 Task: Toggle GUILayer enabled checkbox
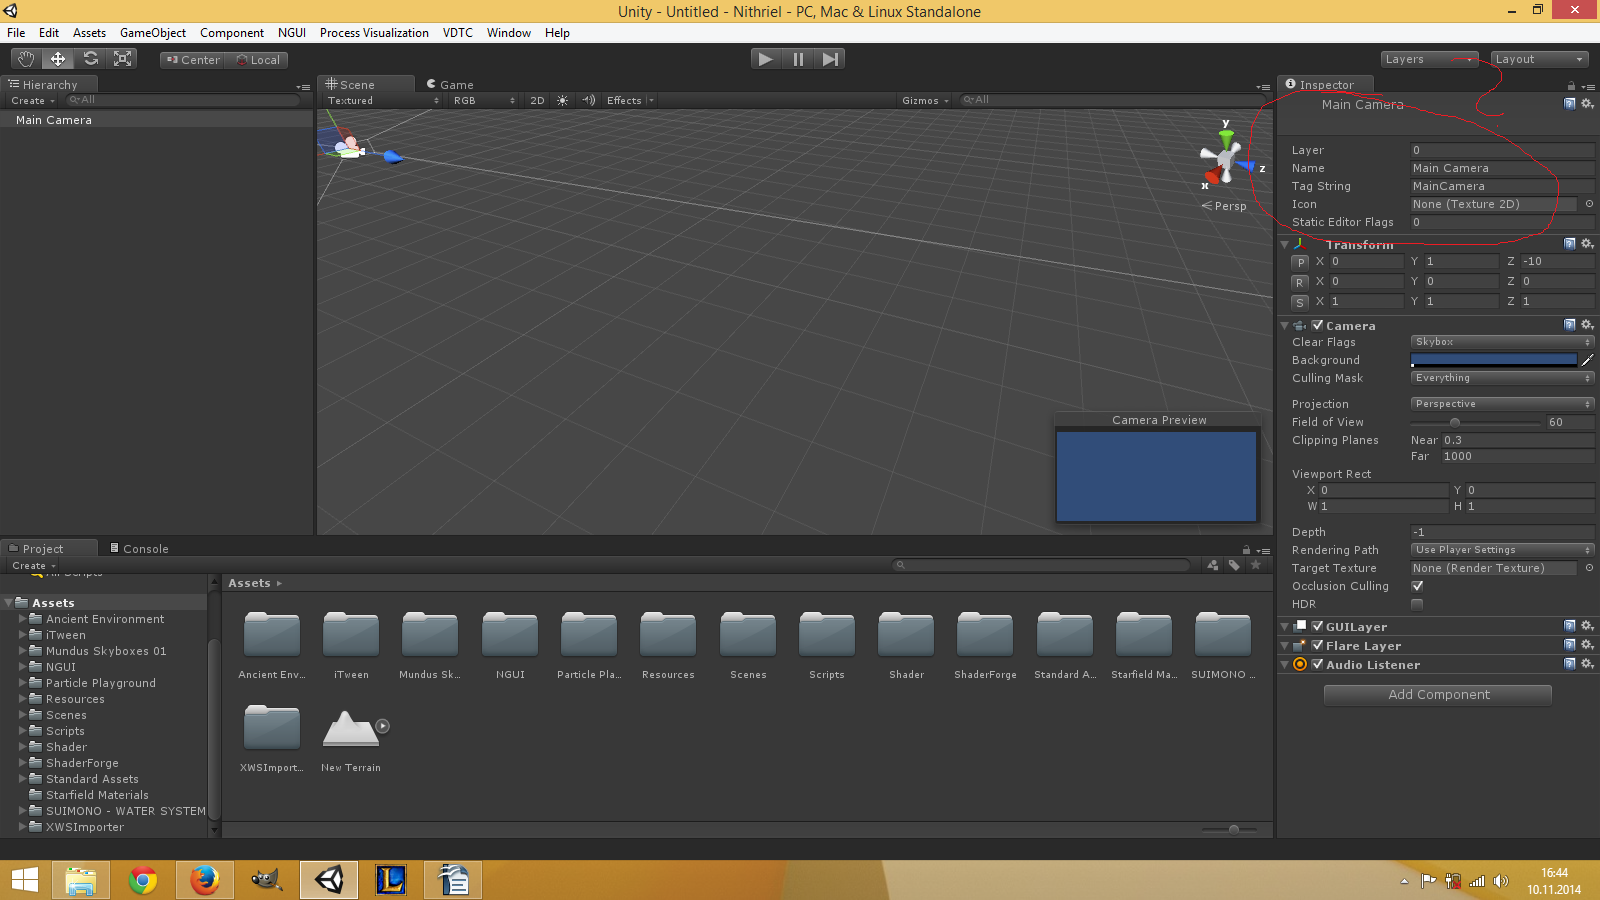pyautogui.click(x=1318, y=626)
